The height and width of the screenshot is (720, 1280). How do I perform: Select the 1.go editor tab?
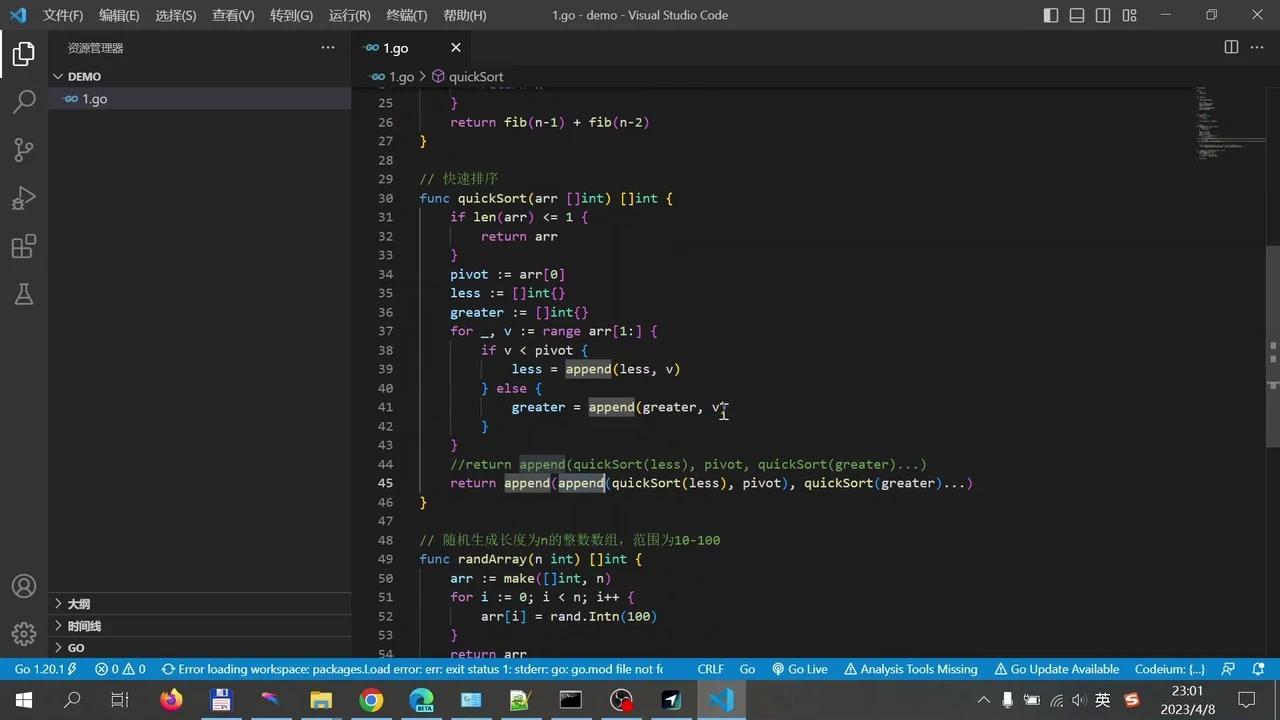pos(394,47)
